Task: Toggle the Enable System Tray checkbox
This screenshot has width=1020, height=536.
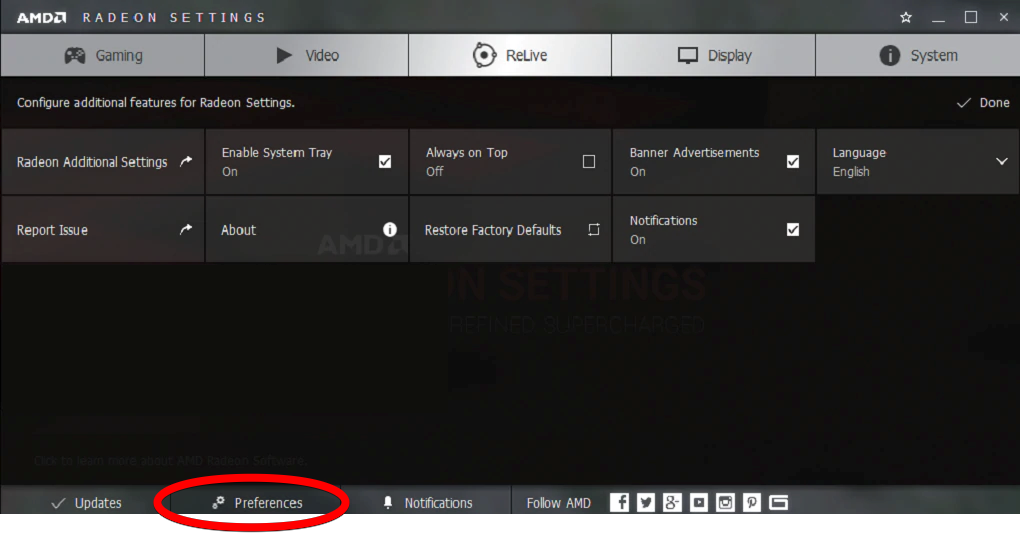Action: [x=385, y=161]
